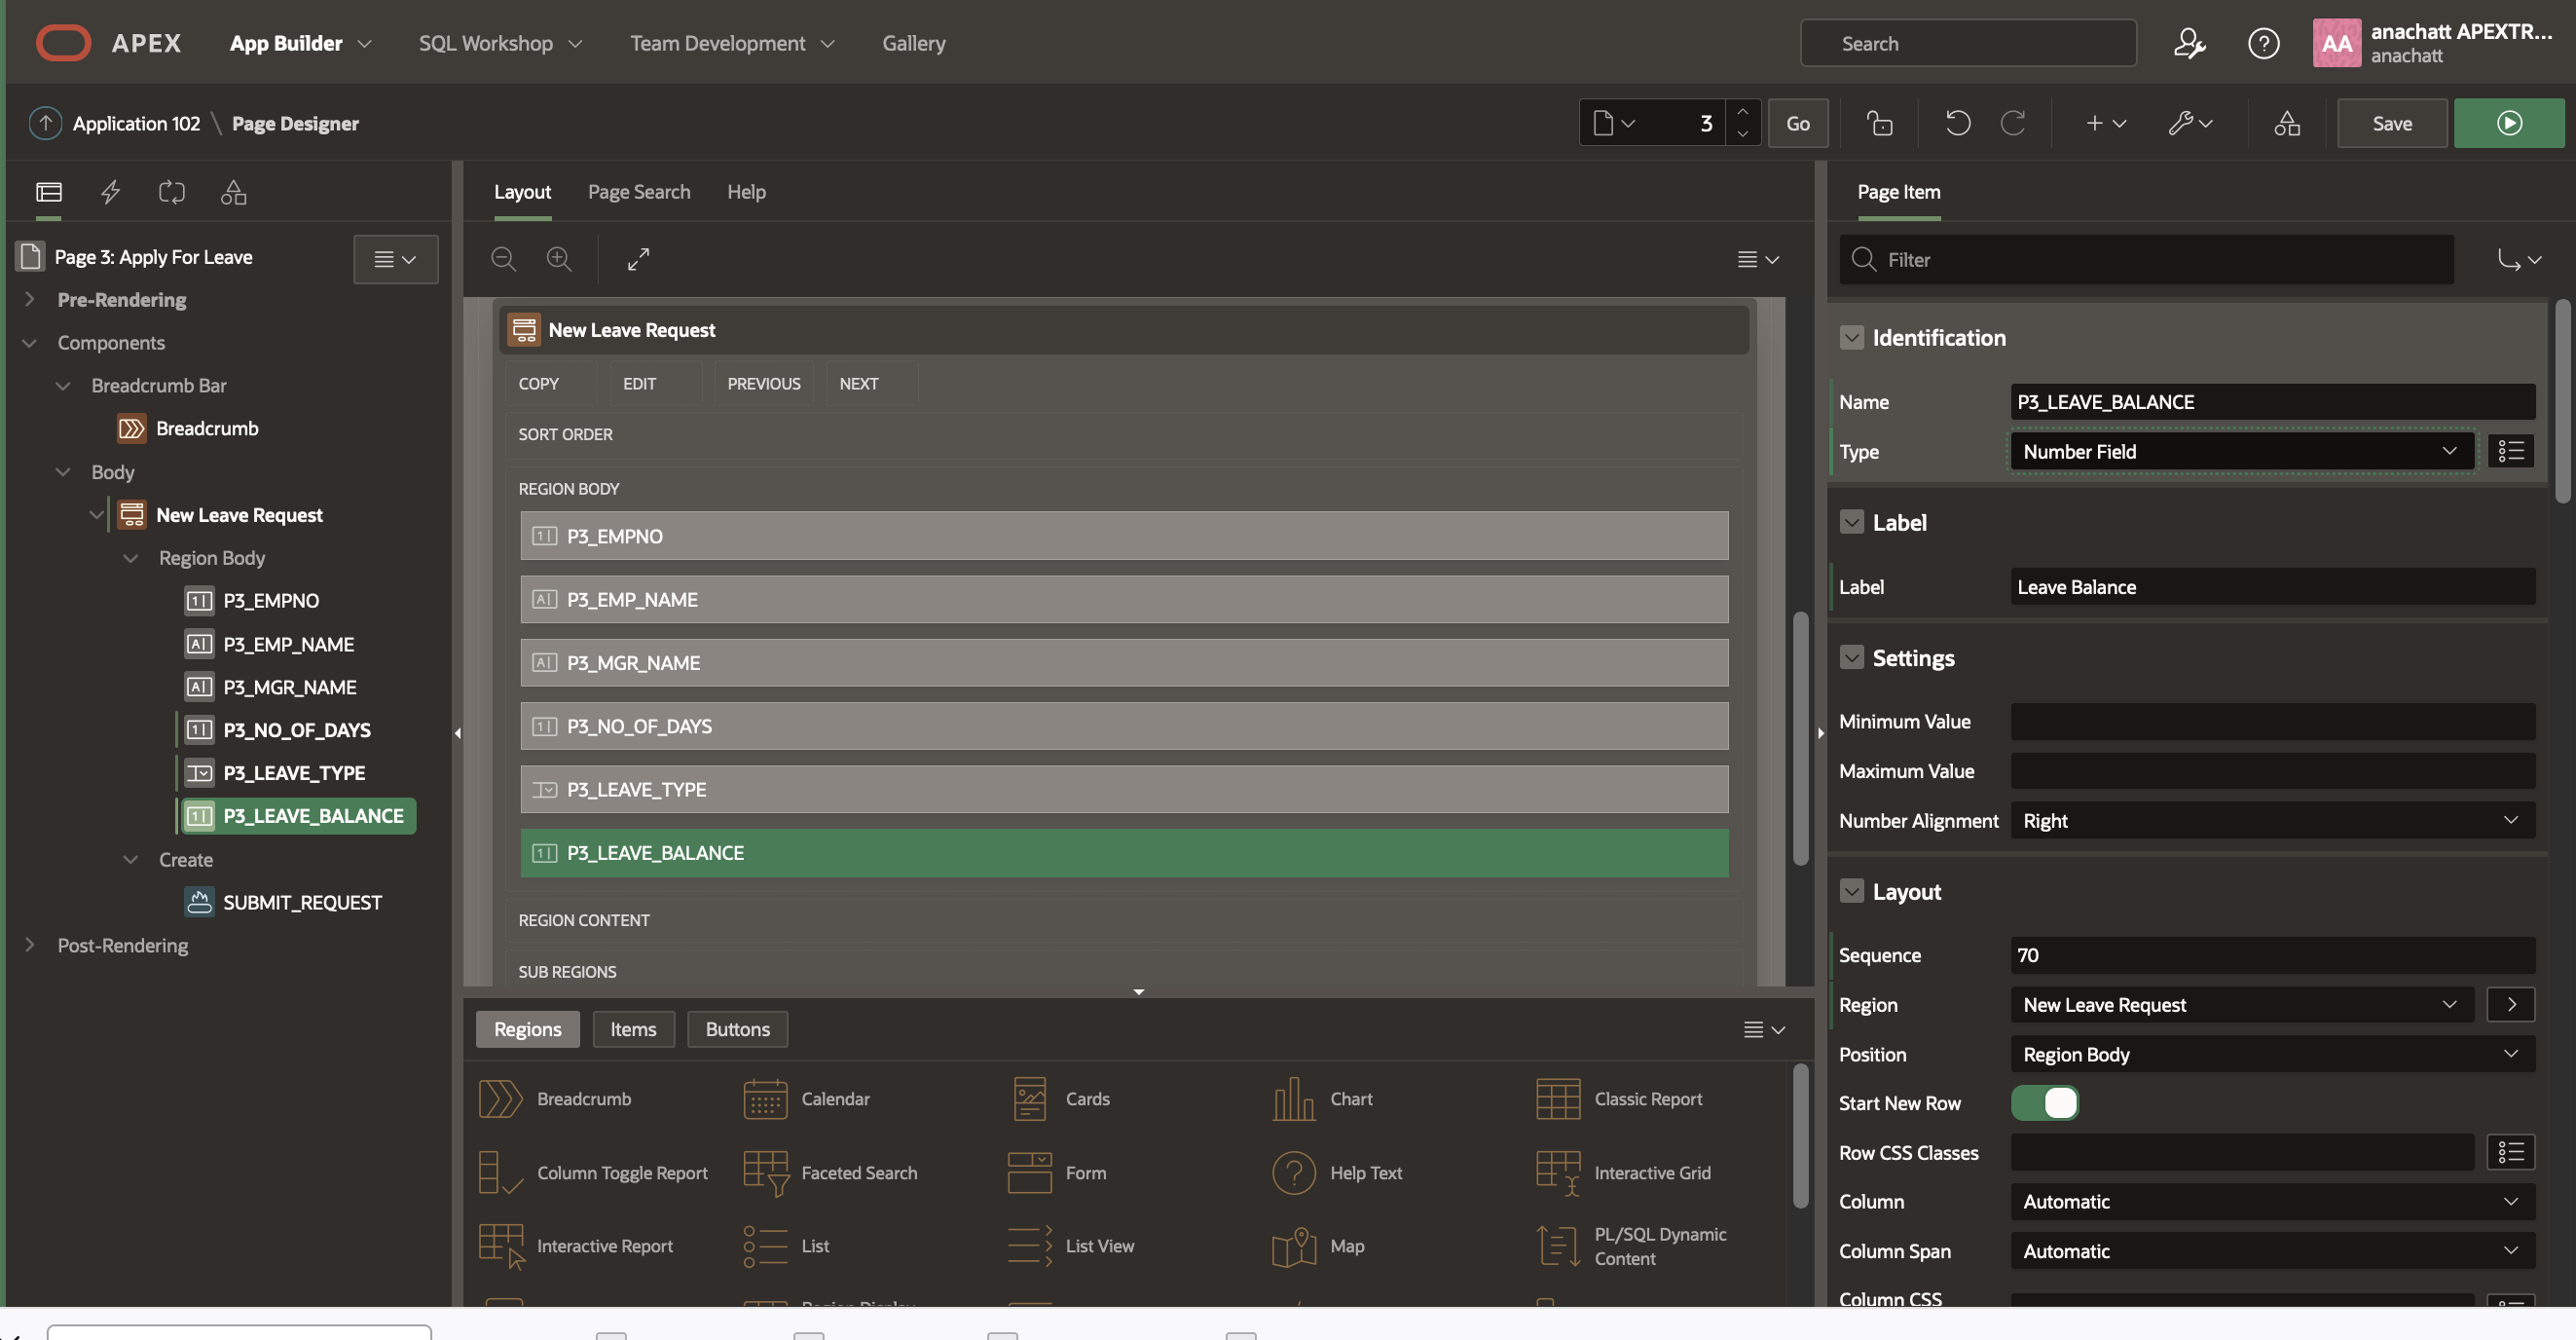Open the Number Alignment dropdown
The height and width of the screenshot is (1340, 2576).
pos(2271,820)
